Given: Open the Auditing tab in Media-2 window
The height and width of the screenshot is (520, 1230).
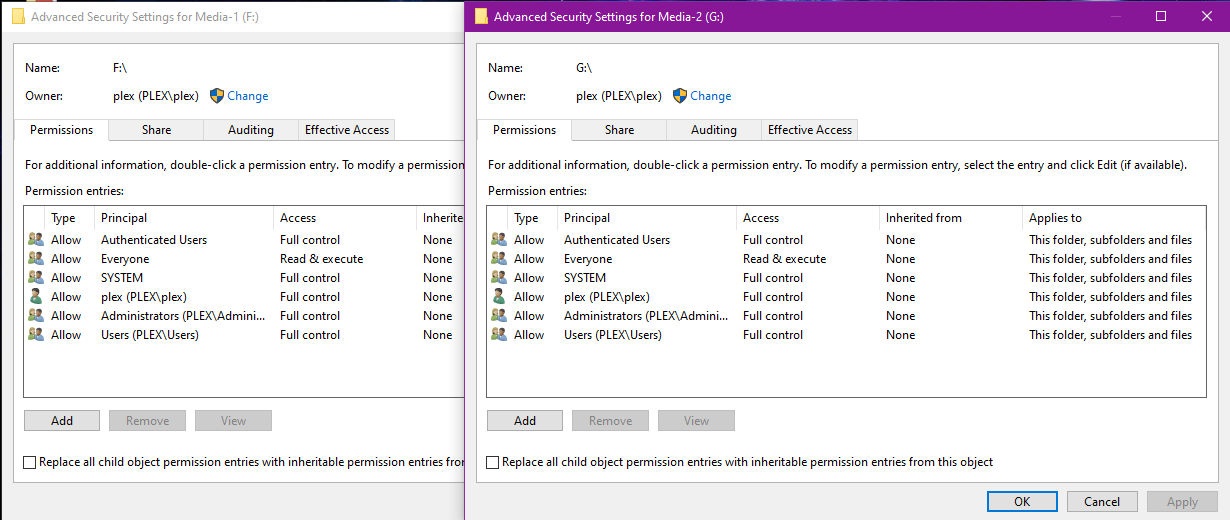Looking at the screenshot, I should pyautogui.click(x=714, y=130).
